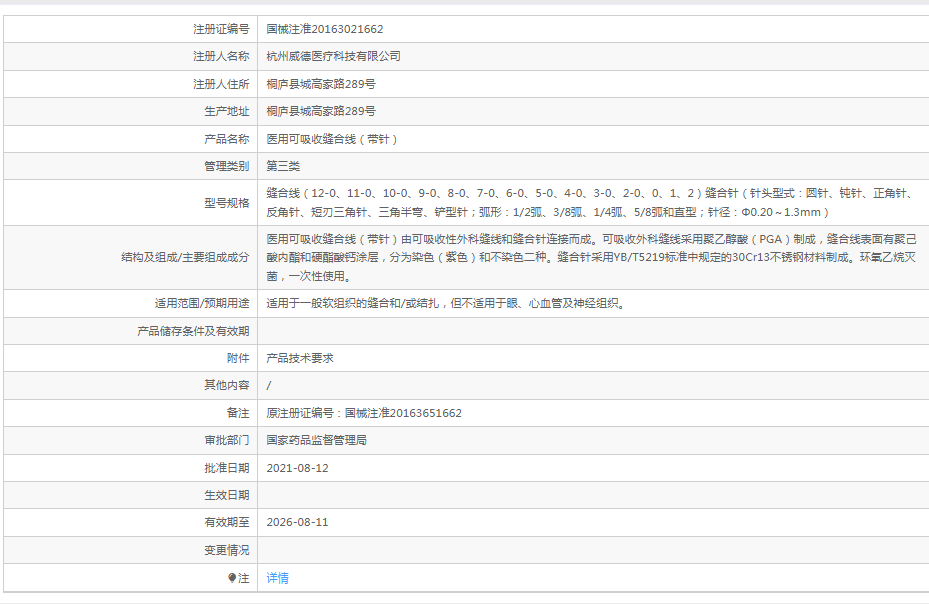Click expiry date 2026-08-11
This screenshot has width=929, height=604.
(297, 523)
